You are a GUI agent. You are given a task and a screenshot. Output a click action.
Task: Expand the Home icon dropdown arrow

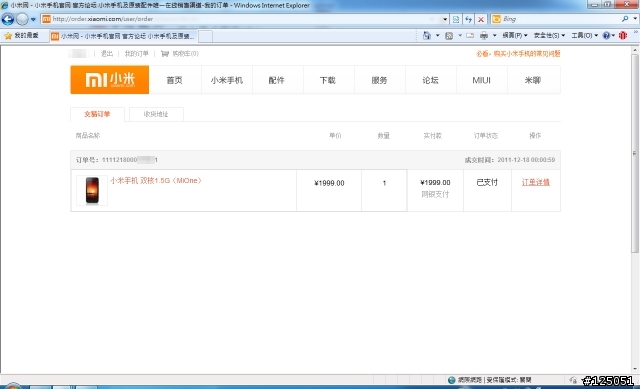point(438,36)
